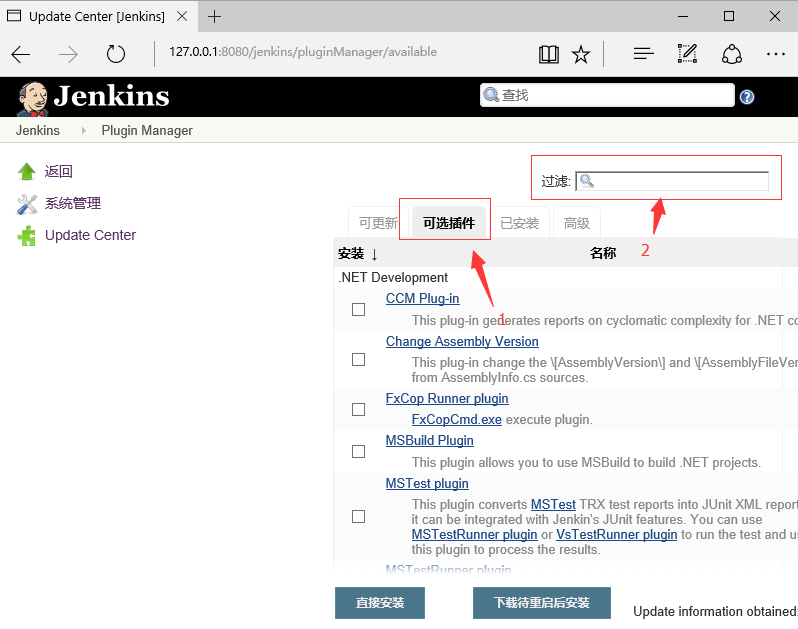
Task: Open the MSBuild Plugin link
Action: pos(430,441)
